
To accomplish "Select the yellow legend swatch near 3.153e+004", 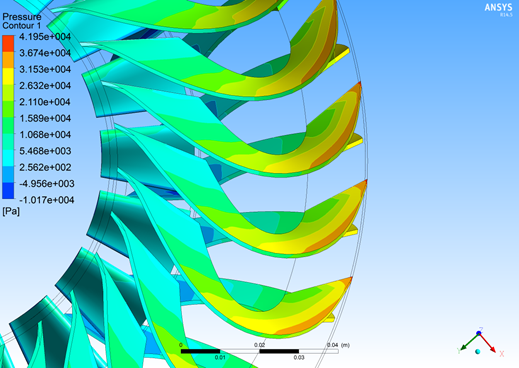I will click(8, 76).
